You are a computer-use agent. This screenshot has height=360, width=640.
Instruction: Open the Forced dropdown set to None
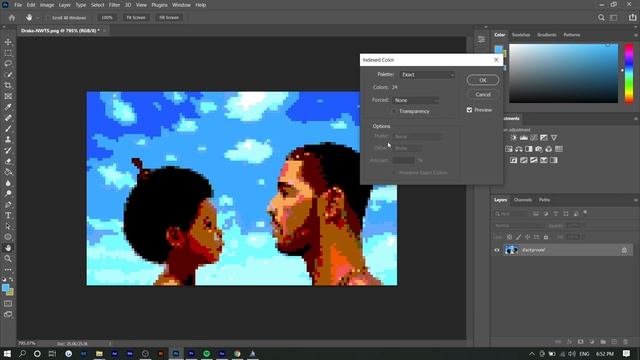click(x=416, y=100)
